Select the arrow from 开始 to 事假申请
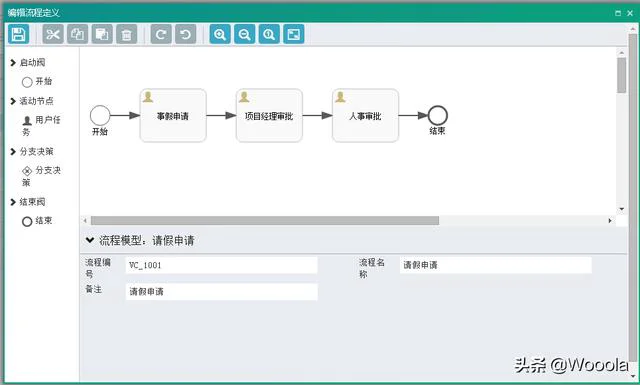Image resolution: width=640 pixels, height=385 pixels. click(125, 116)
